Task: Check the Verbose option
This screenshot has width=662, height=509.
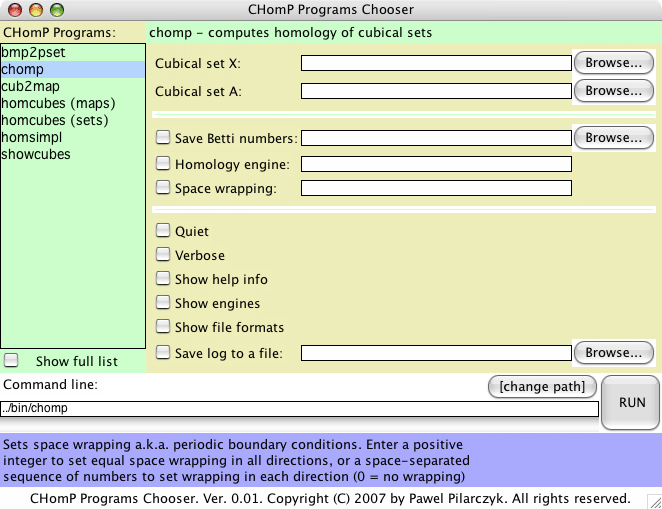Action: click(x=163, y=254)
